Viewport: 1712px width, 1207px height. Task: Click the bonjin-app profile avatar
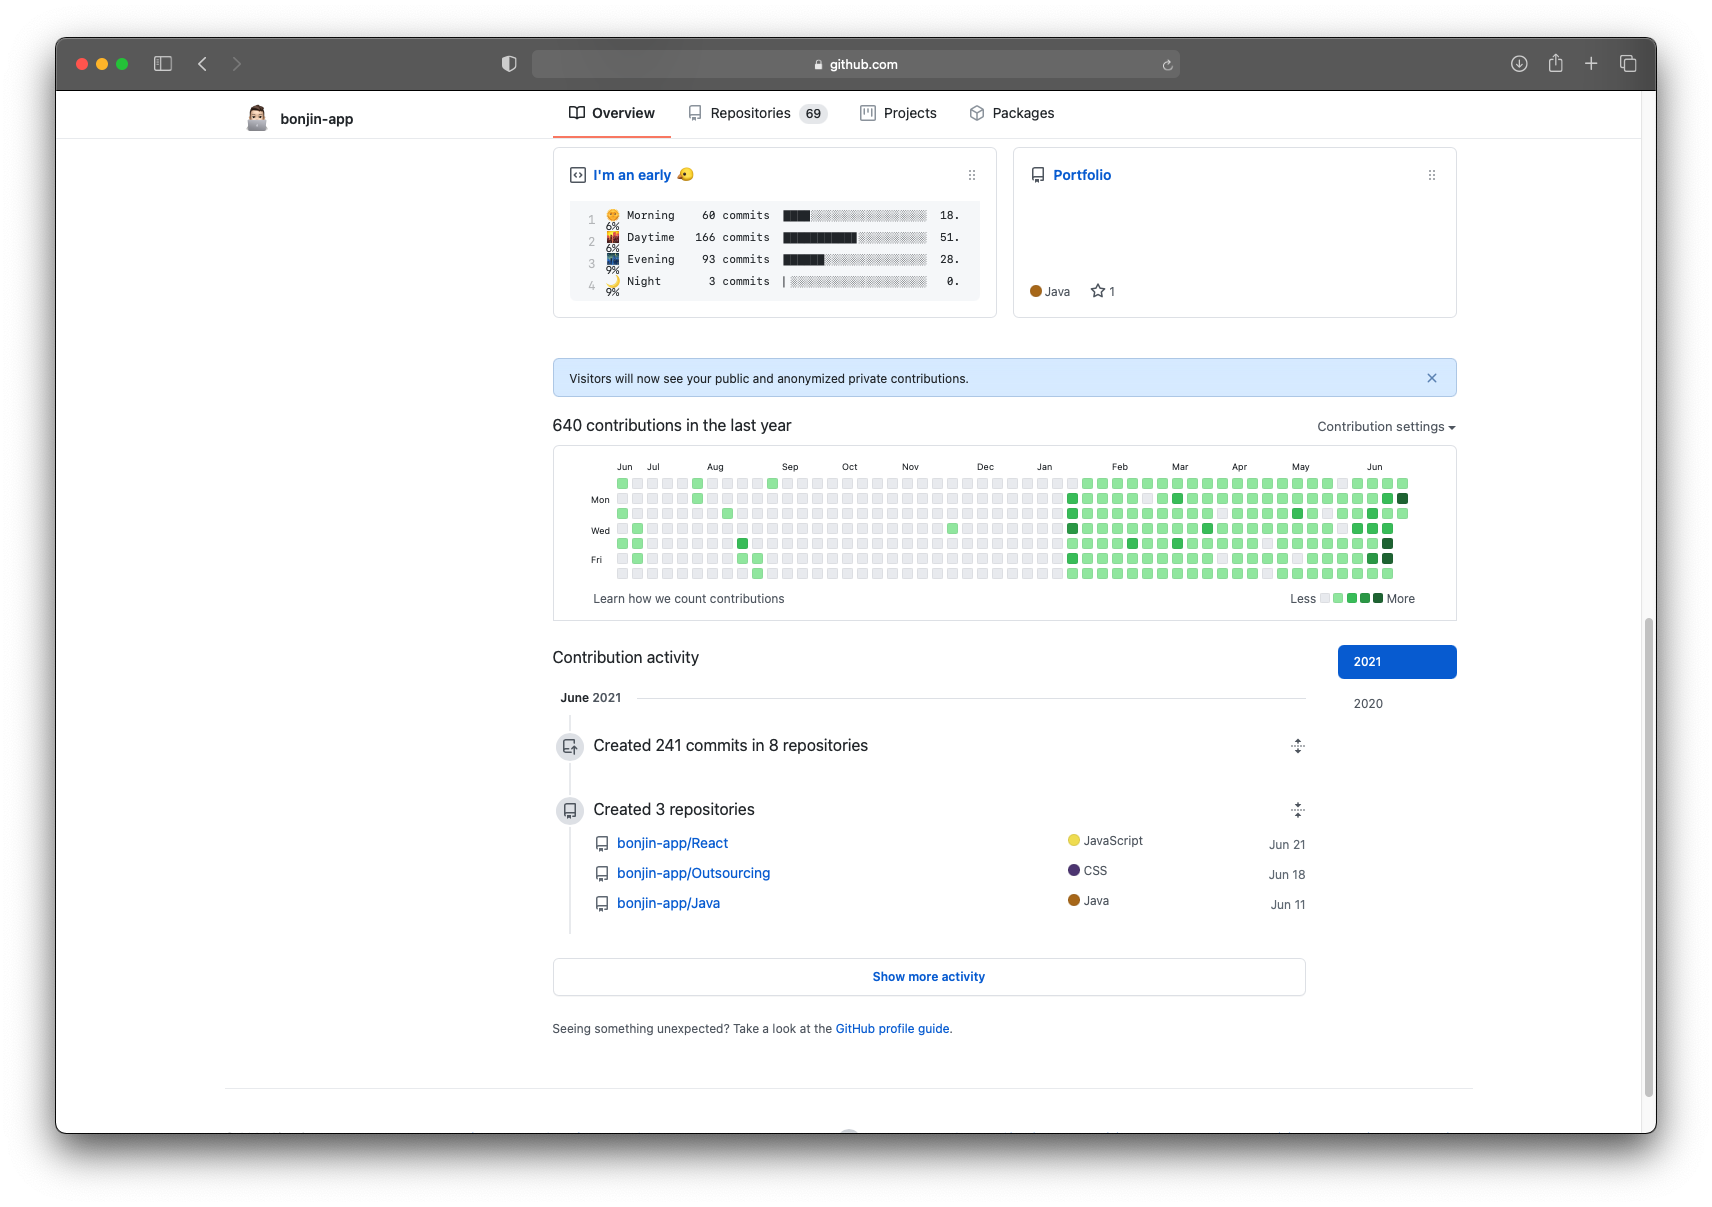pyautogui.click(x=257, y=118)
